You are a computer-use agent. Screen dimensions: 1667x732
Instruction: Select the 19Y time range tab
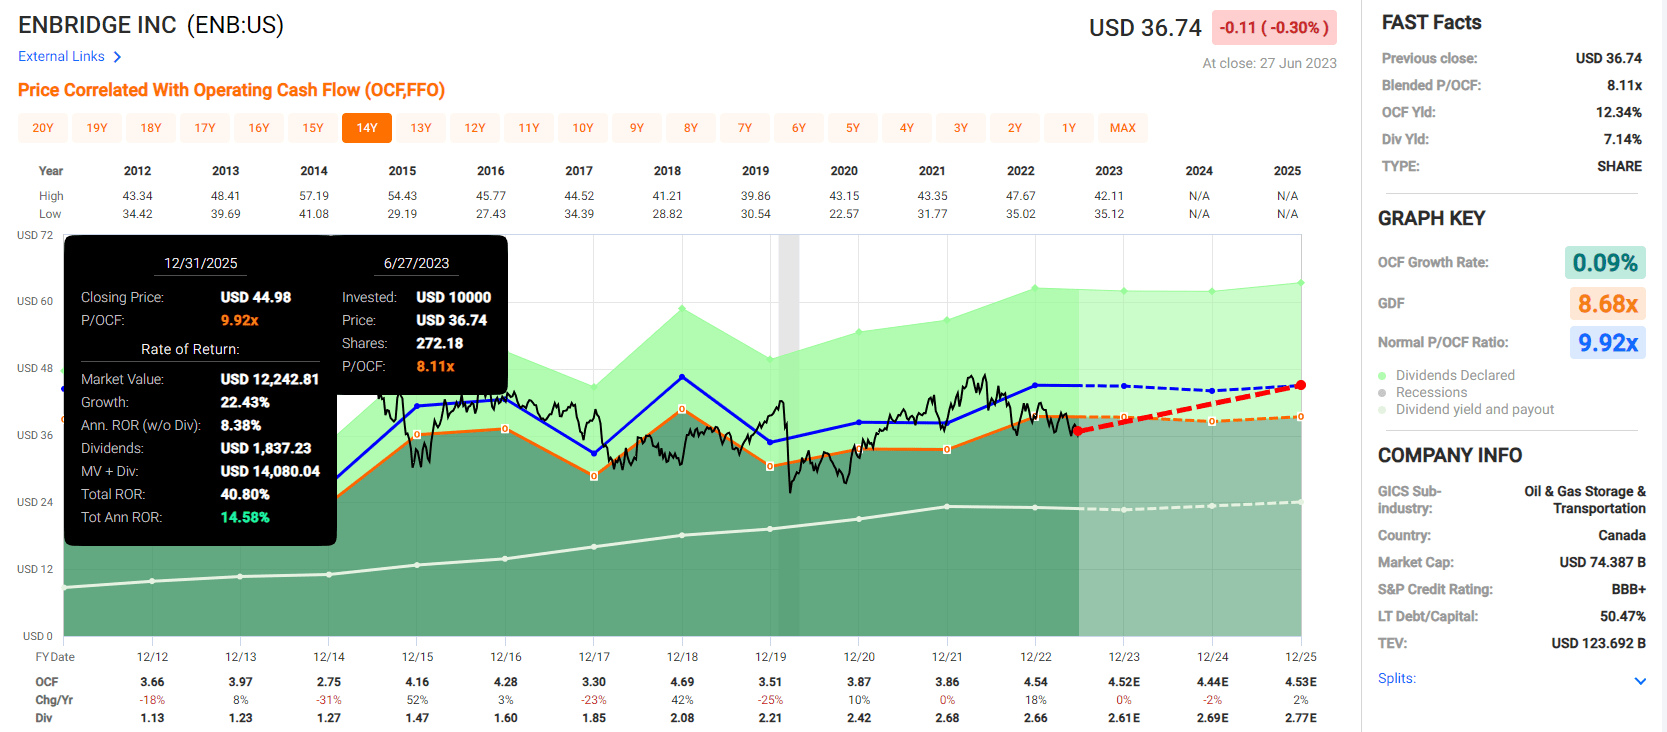click(97, 128)
